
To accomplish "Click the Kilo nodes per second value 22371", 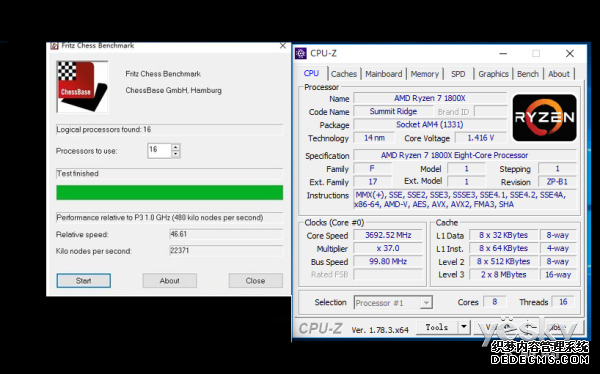I will tap(226, 251).
